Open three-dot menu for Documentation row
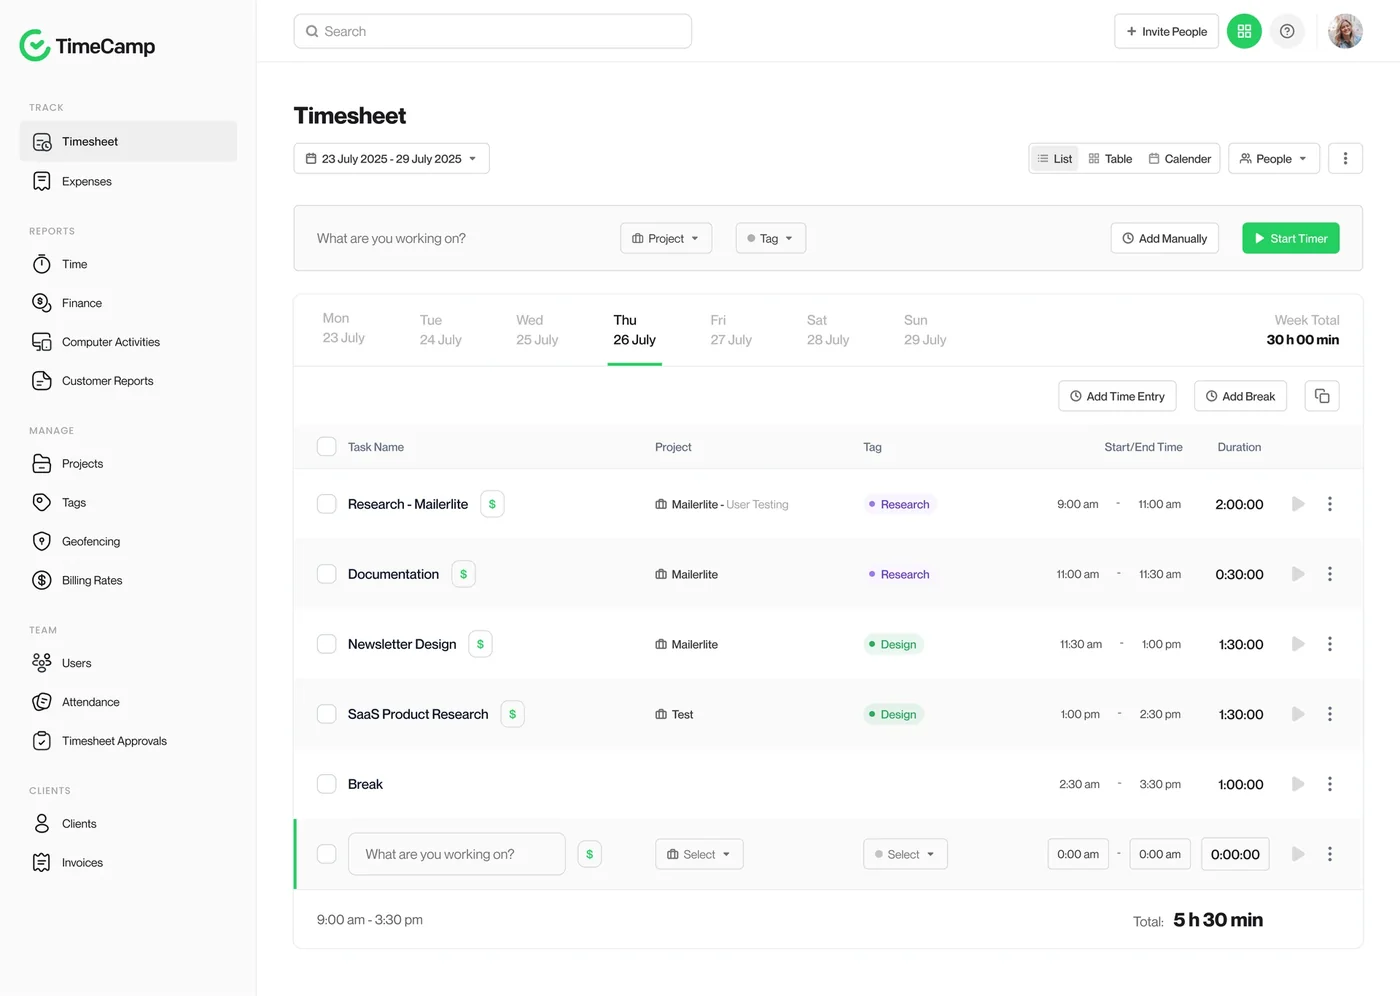The image size is (1400, 996). (x=1330, y=574)
